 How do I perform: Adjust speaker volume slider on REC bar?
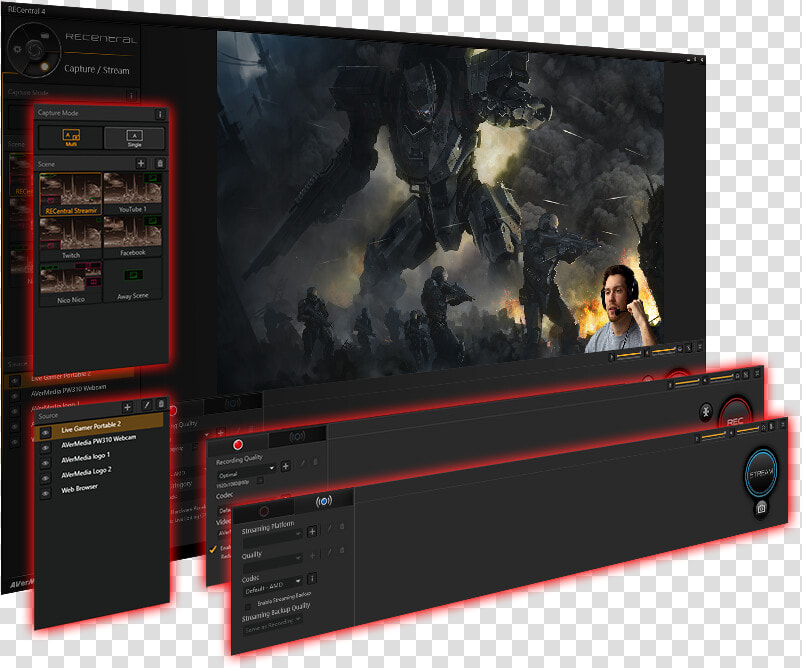coord(721,377)
